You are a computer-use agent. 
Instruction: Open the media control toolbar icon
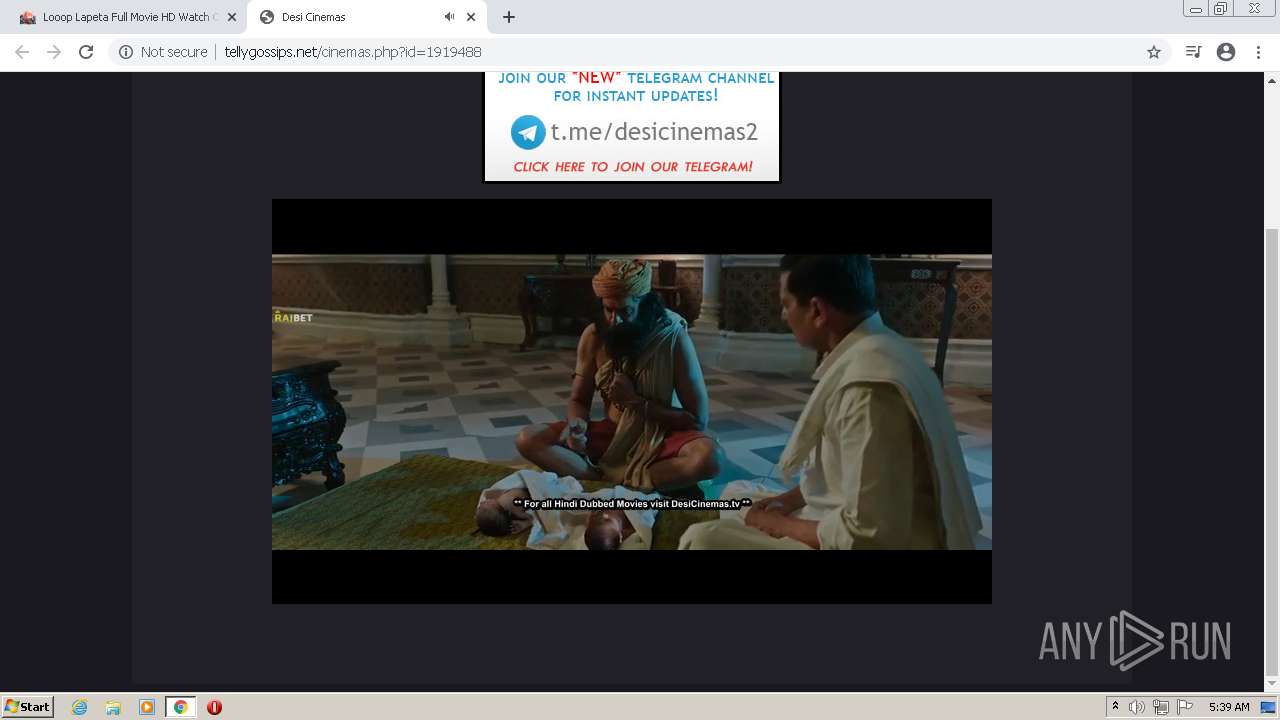pyautogui.click(x=1193, y=52)
